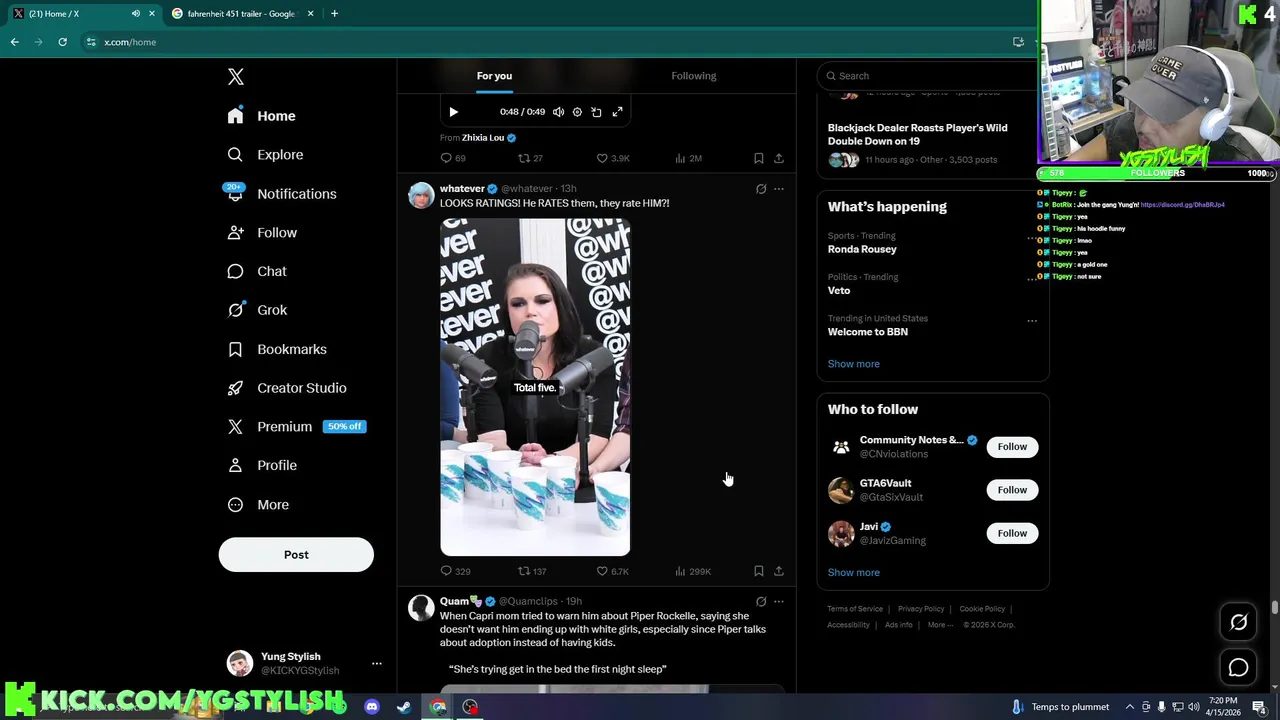The width and height of the screenshot is (1280, 720).
Task: Click the Post button
Action: tap(296, 555)
